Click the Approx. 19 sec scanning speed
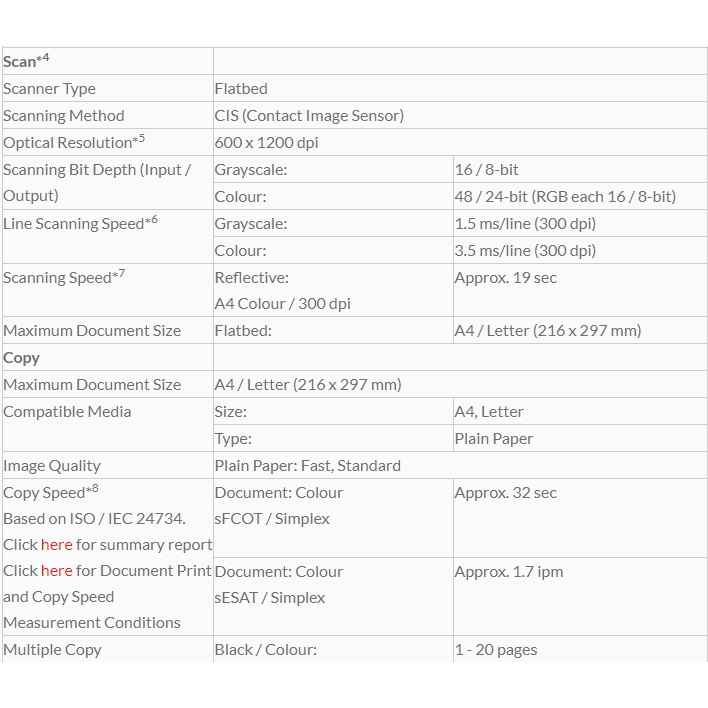This screenshot has width=708, height=708. click(505, 278)
